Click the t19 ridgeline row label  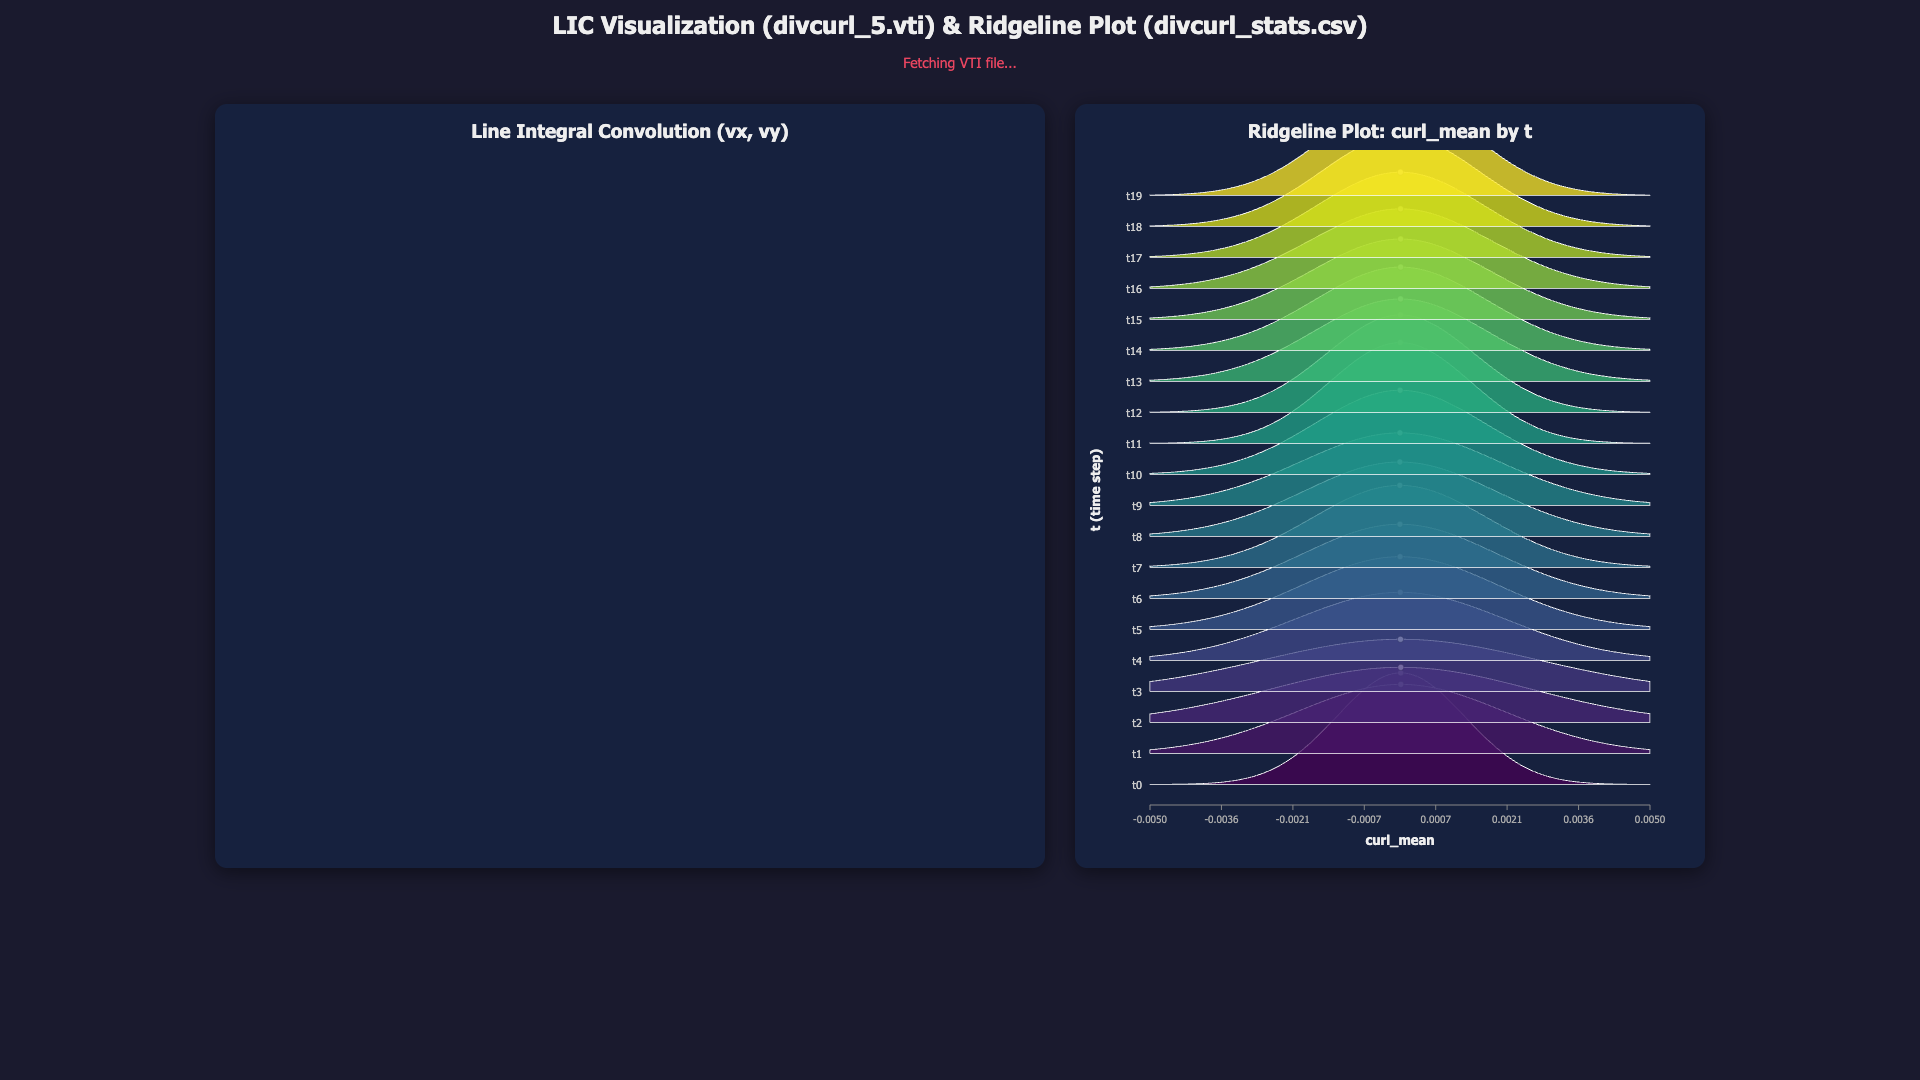[x=1133, y=196]
